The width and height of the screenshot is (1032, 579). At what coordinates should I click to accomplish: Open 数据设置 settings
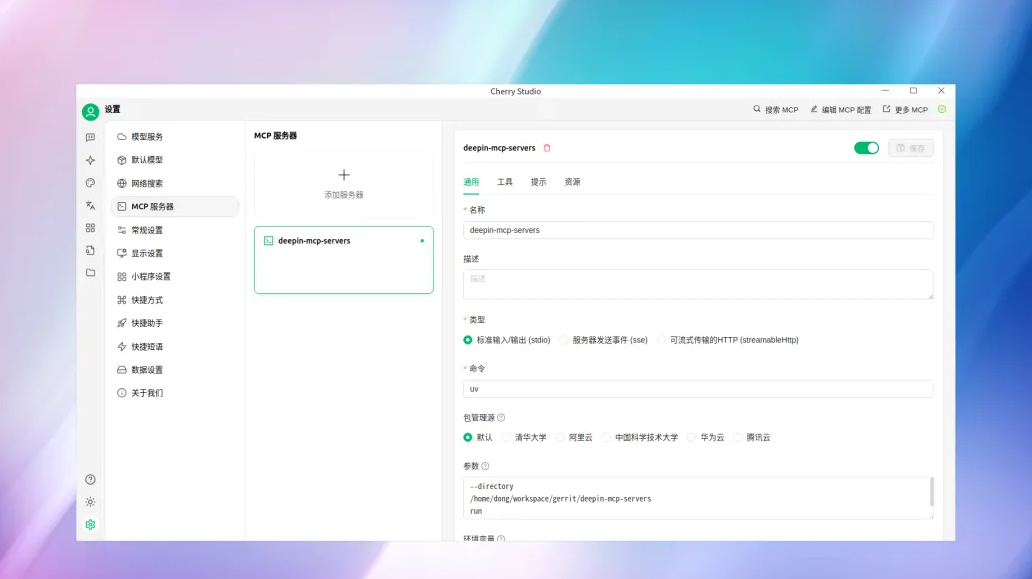(x=174, y=370)
